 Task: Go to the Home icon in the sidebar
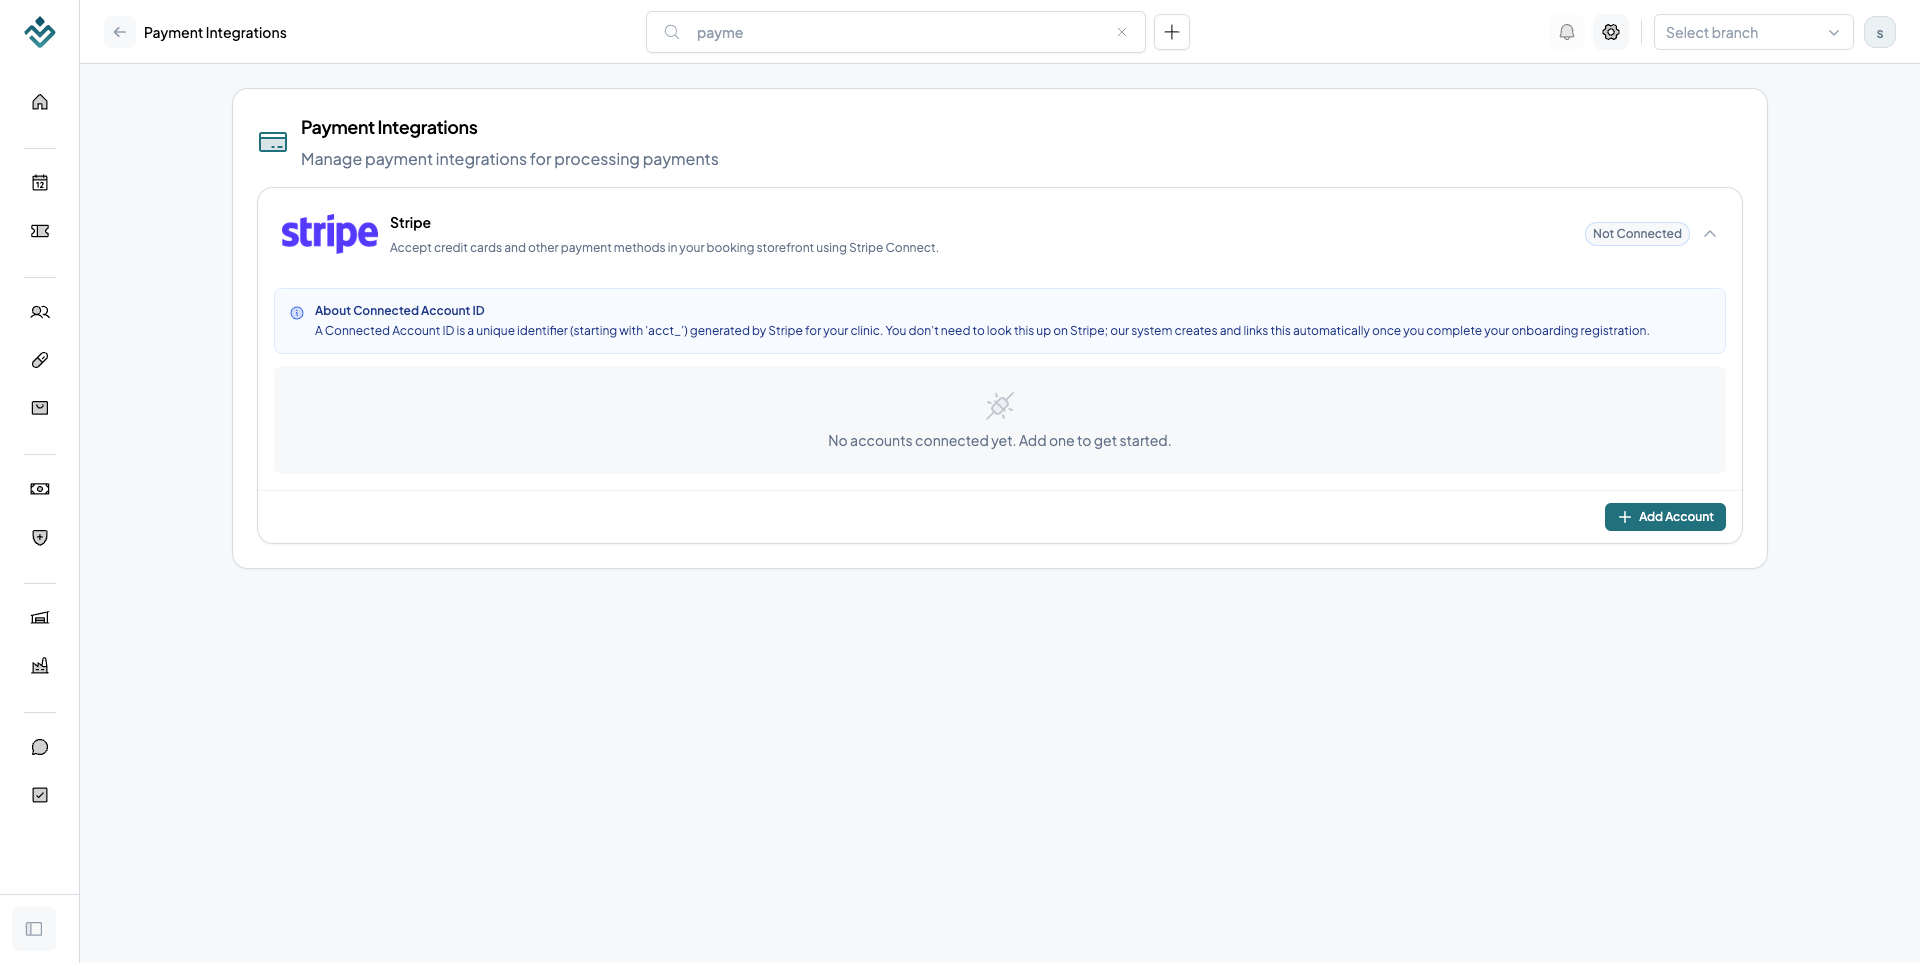click(40, 102)
